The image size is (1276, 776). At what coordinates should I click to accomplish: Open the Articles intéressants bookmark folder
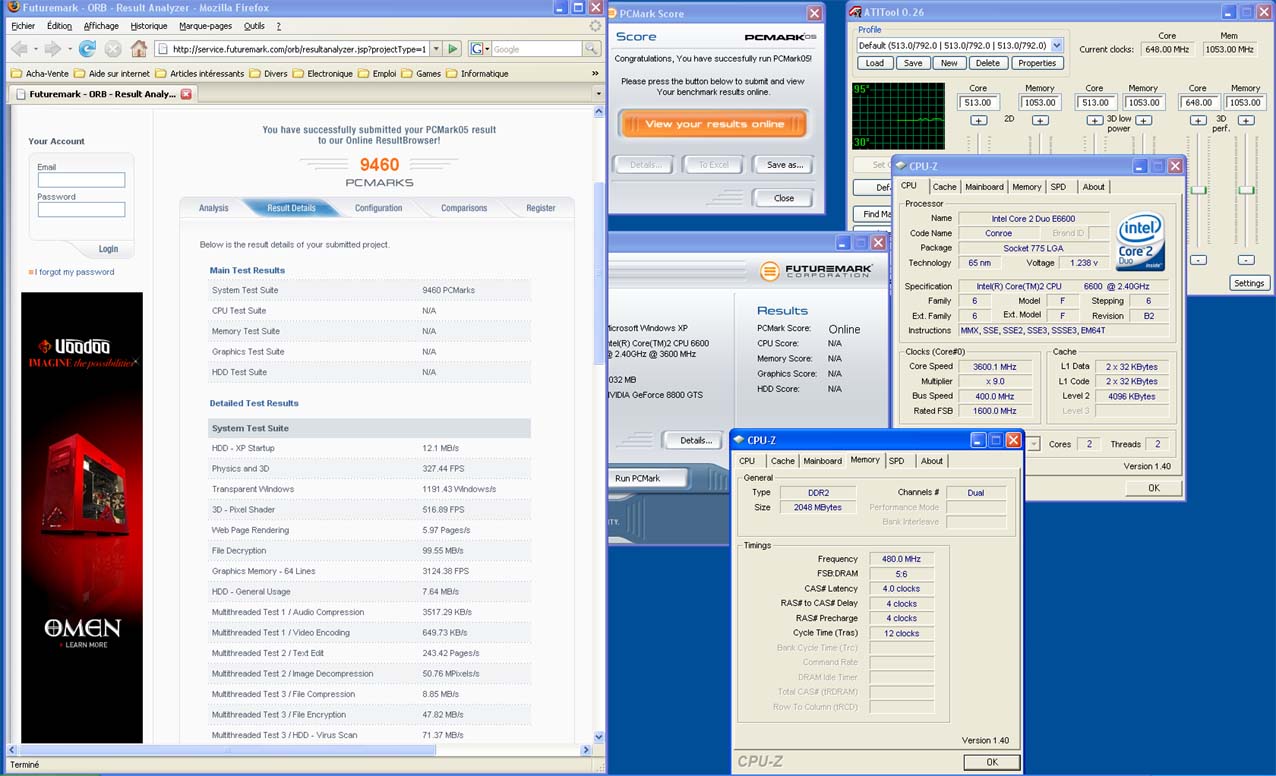click(200, 73)
